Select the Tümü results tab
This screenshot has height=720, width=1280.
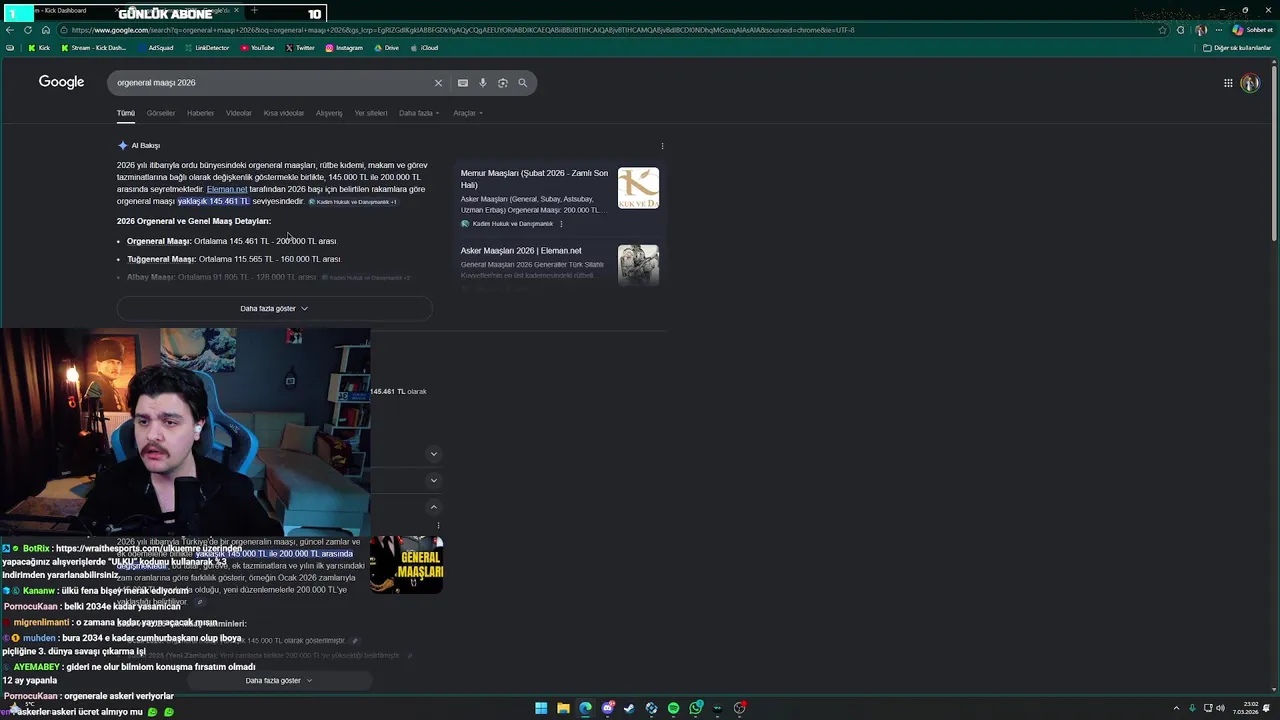pos(125,113)
